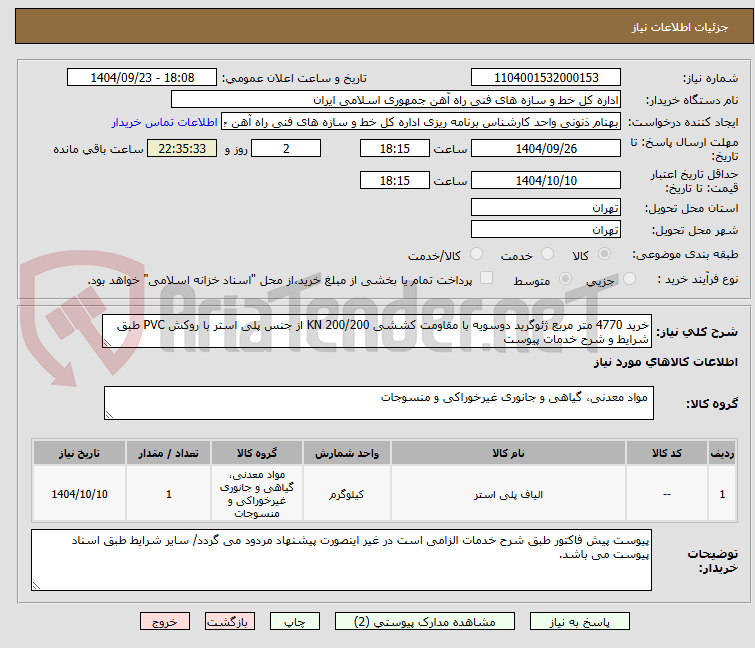Click the شهر محل تحویل field تهران
The height and width of the screenshot is (648, 755).
[x=546, y=230]
